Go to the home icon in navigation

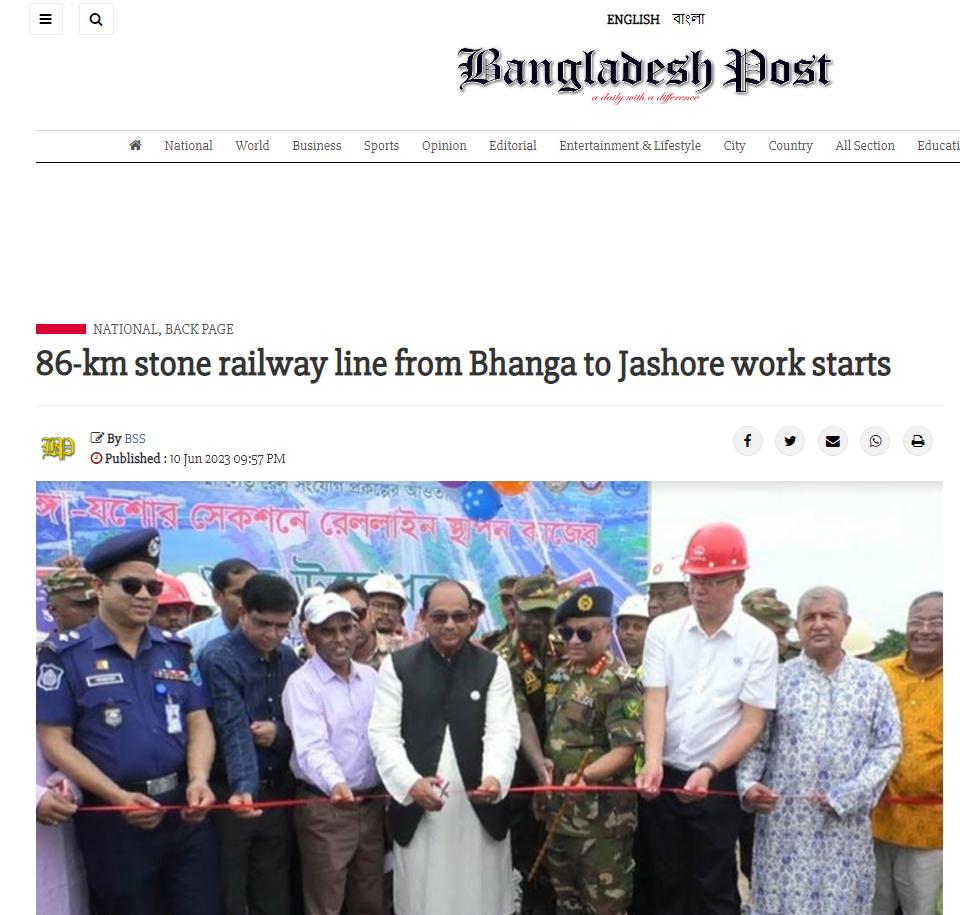click(135, 145)
